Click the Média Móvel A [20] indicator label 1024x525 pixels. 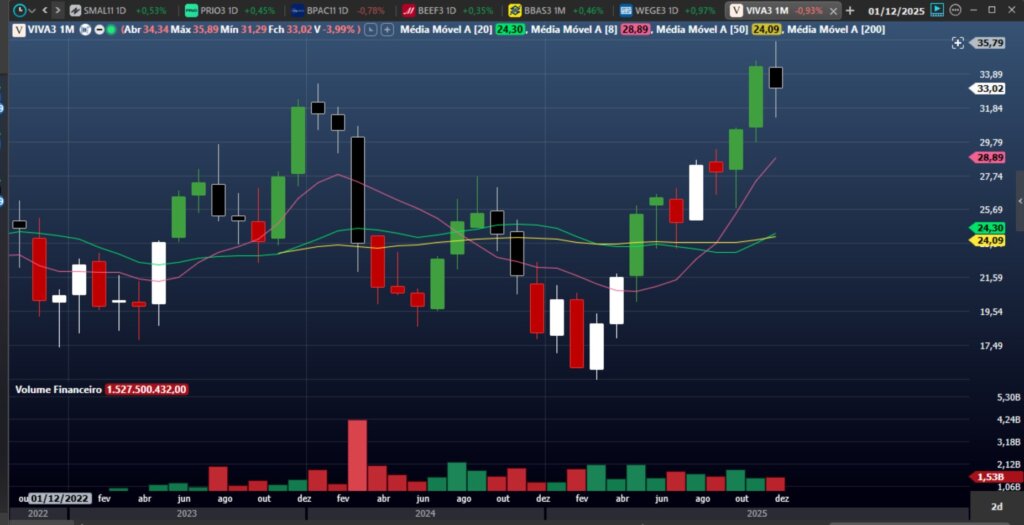(446, 29)
